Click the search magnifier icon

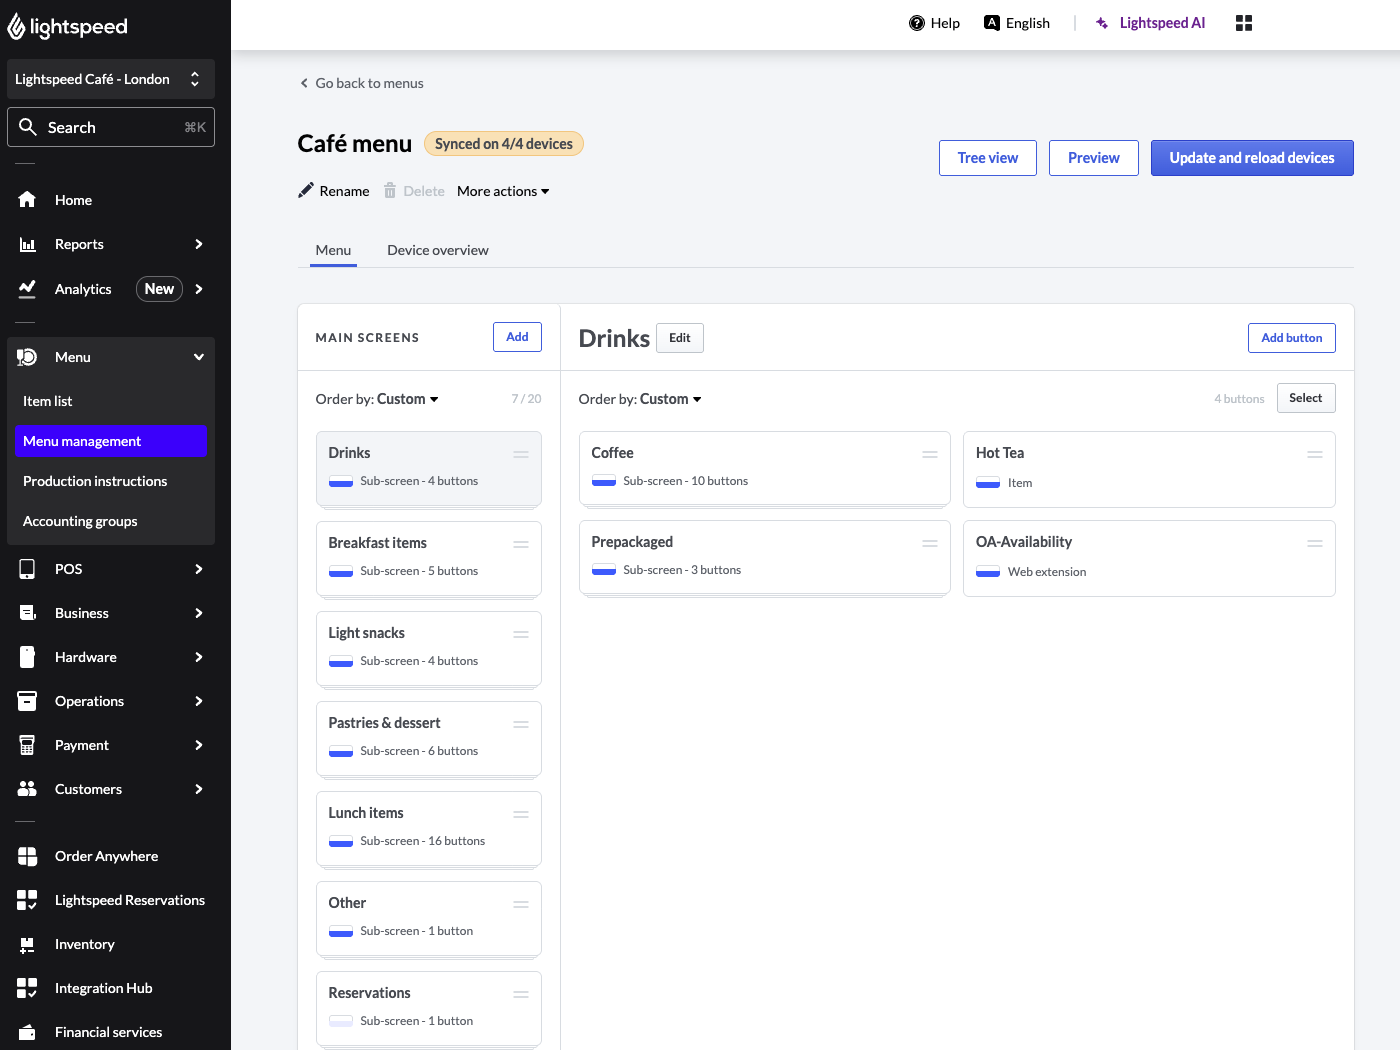click(x=28, y=127)
